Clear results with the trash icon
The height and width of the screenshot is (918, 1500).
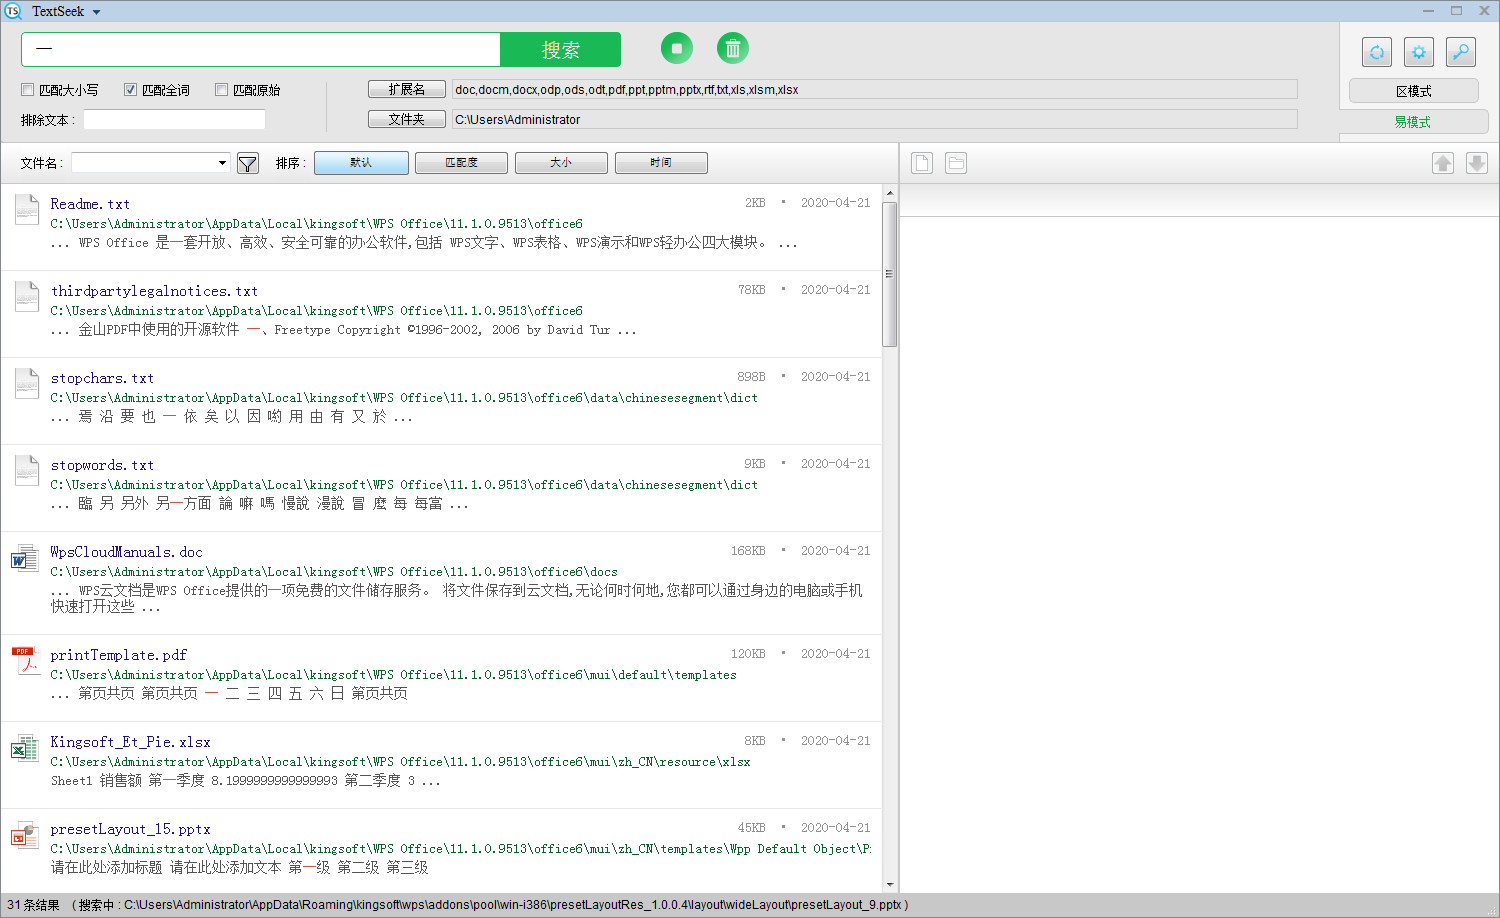(732, 48)
